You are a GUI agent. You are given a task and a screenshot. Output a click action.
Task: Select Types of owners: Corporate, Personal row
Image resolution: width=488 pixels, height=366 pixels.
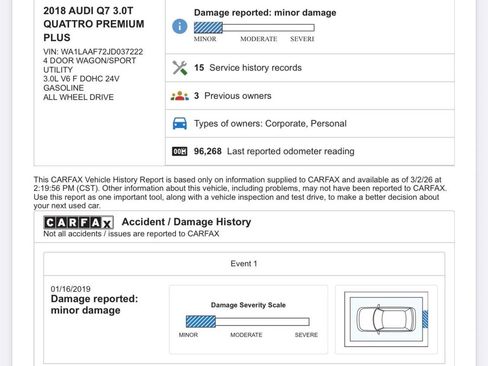pos(310,124)
